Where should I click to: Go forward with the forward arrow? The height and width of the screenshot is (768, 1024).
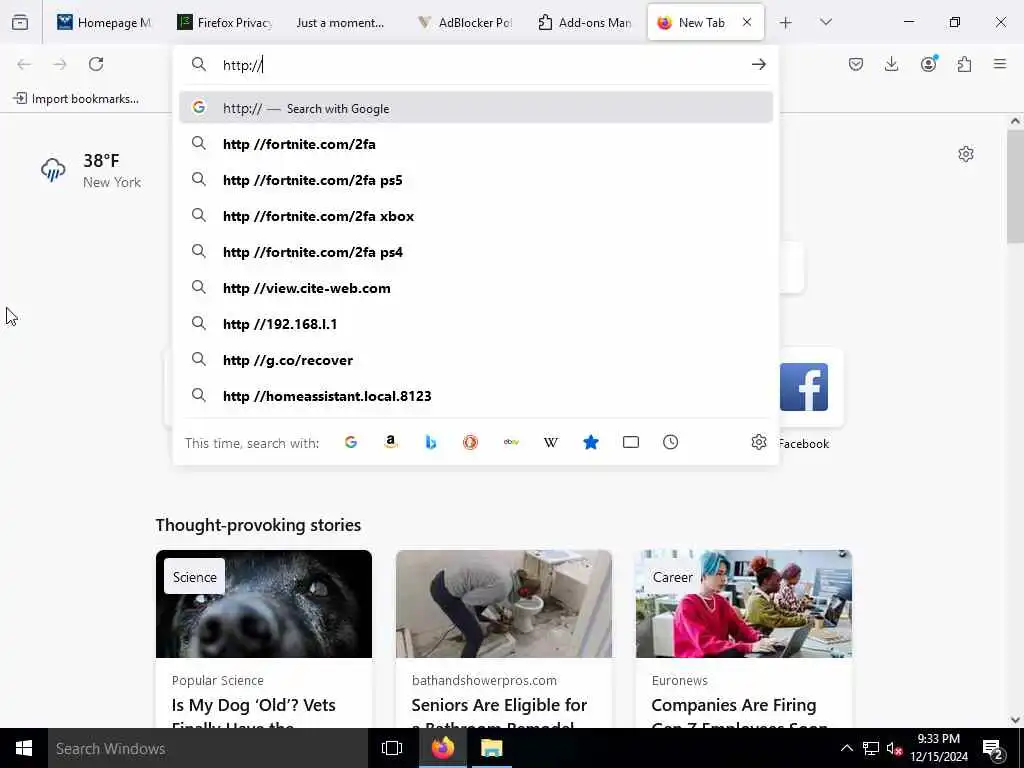click(x=60, y=64)
